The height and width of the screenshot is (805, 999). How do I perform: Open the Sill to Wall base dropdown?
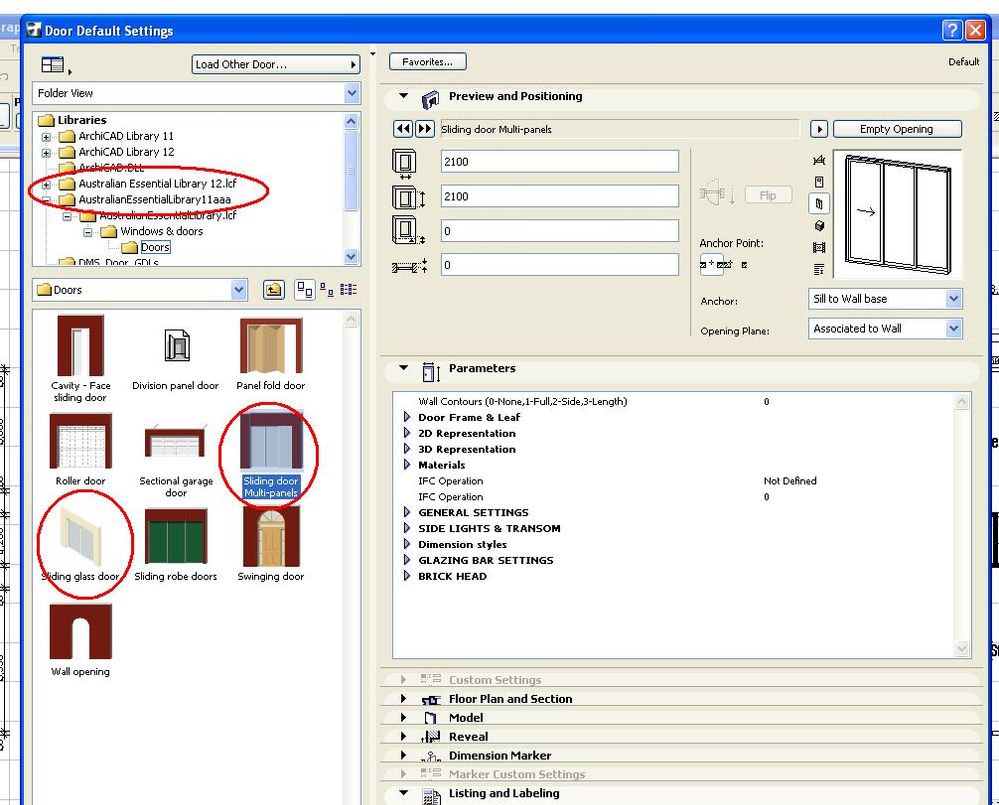pyautogui.click(x=953, y=299)
